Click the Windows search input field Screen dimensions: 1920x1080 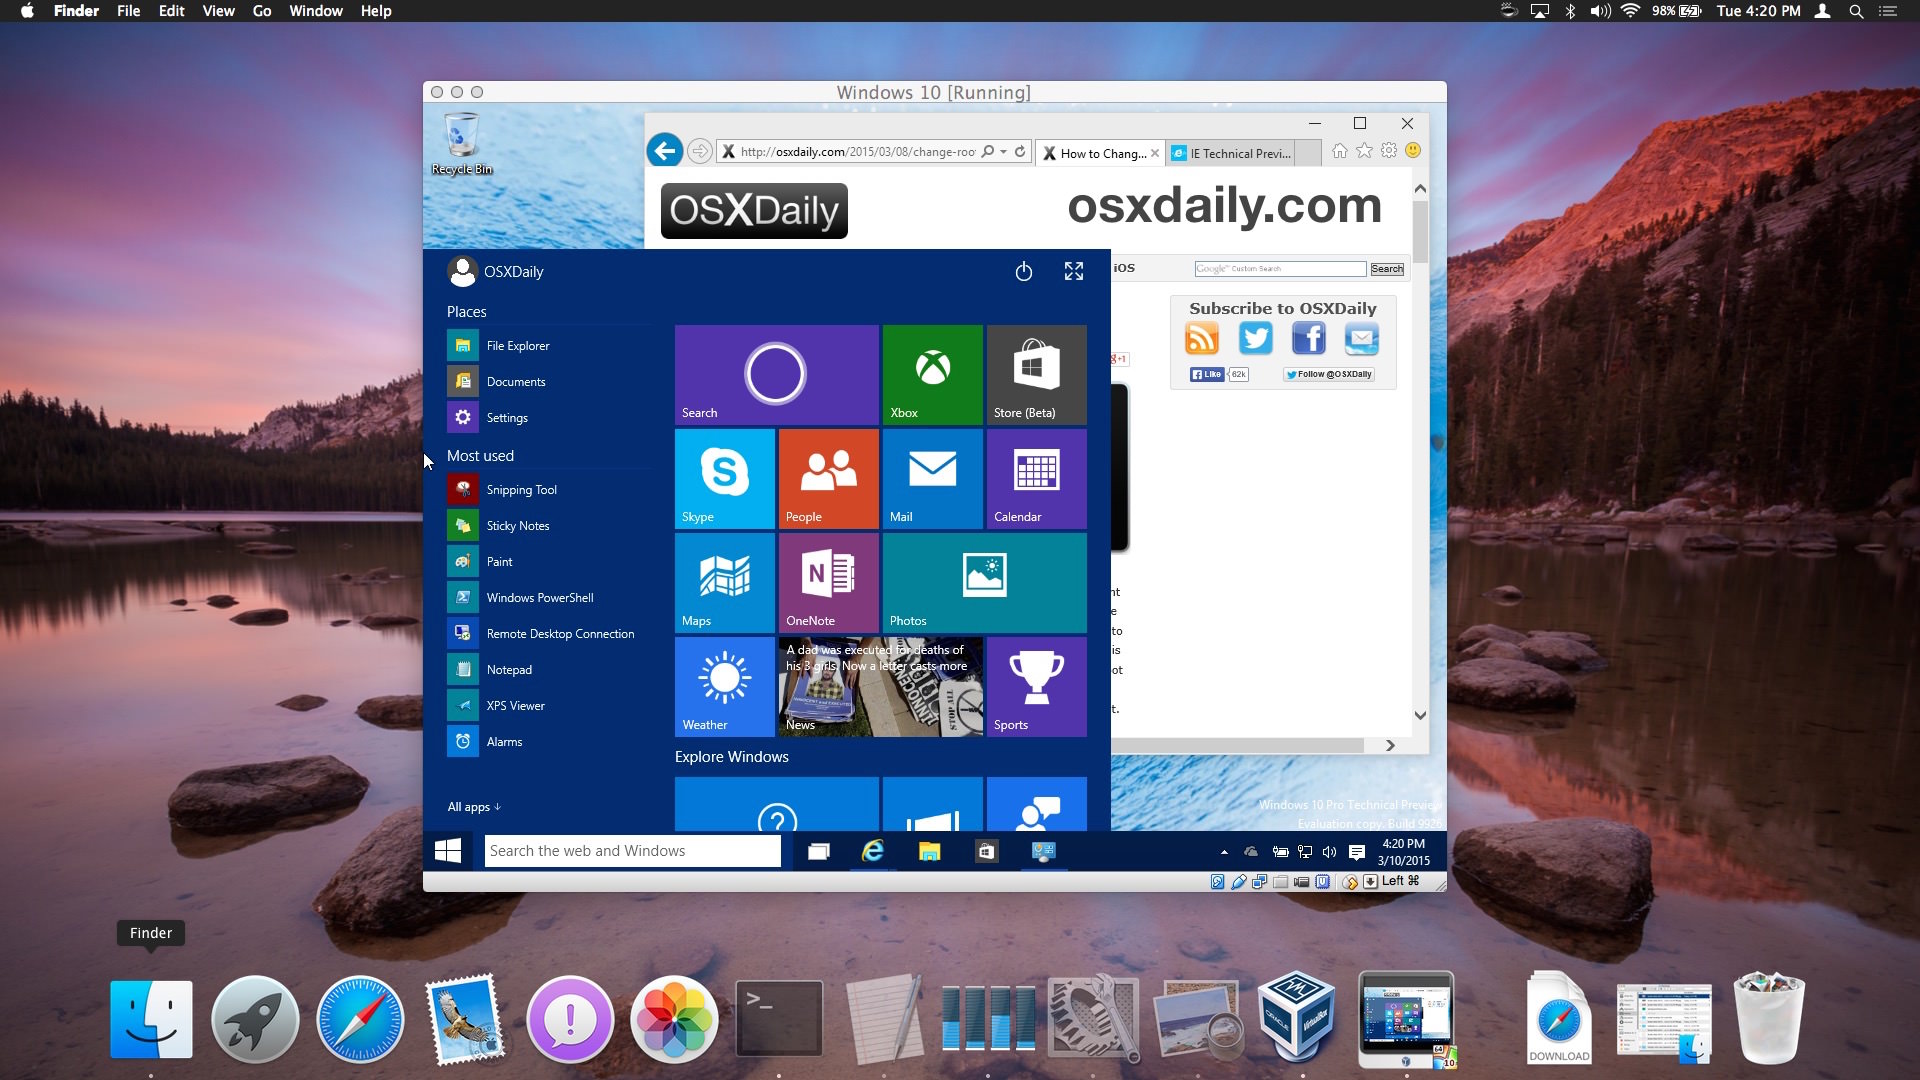632,851
